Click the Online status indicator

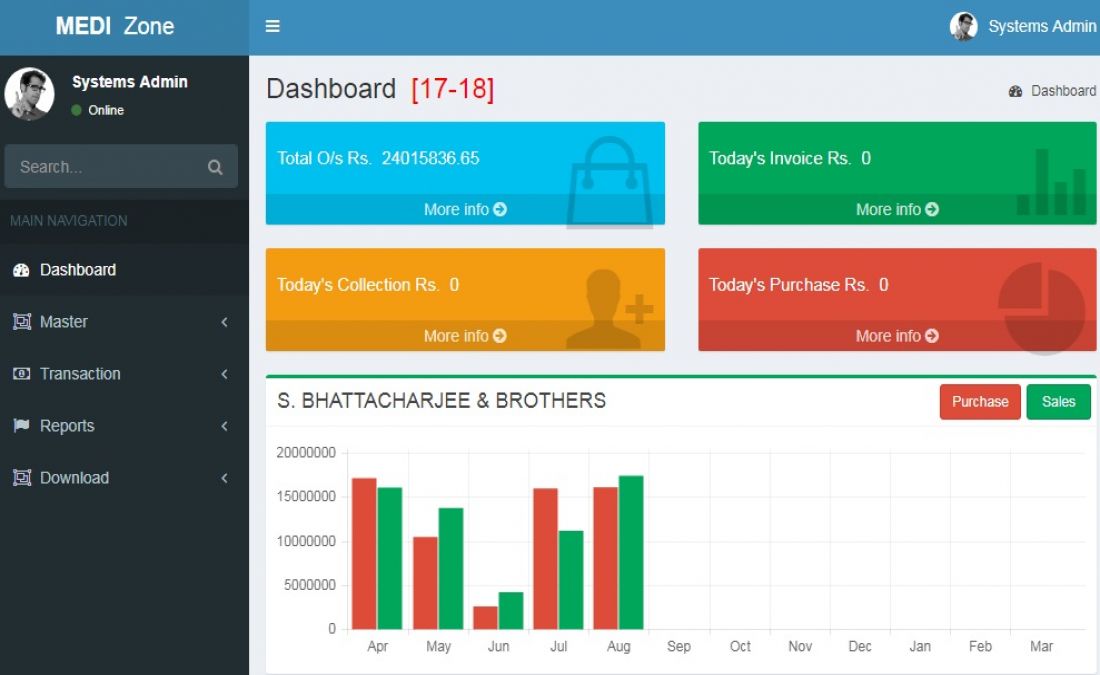75,110
